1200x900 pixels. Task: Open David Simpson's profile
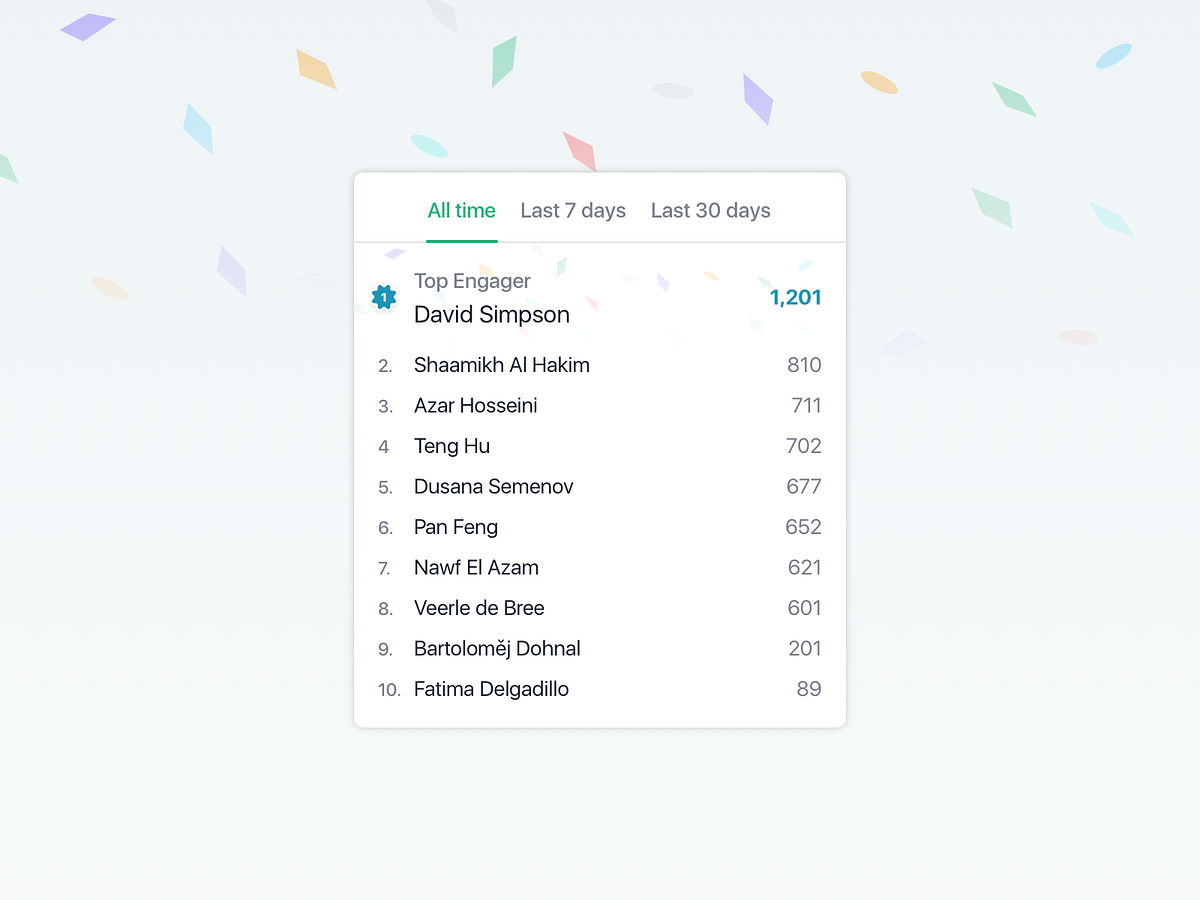point(491,314)
